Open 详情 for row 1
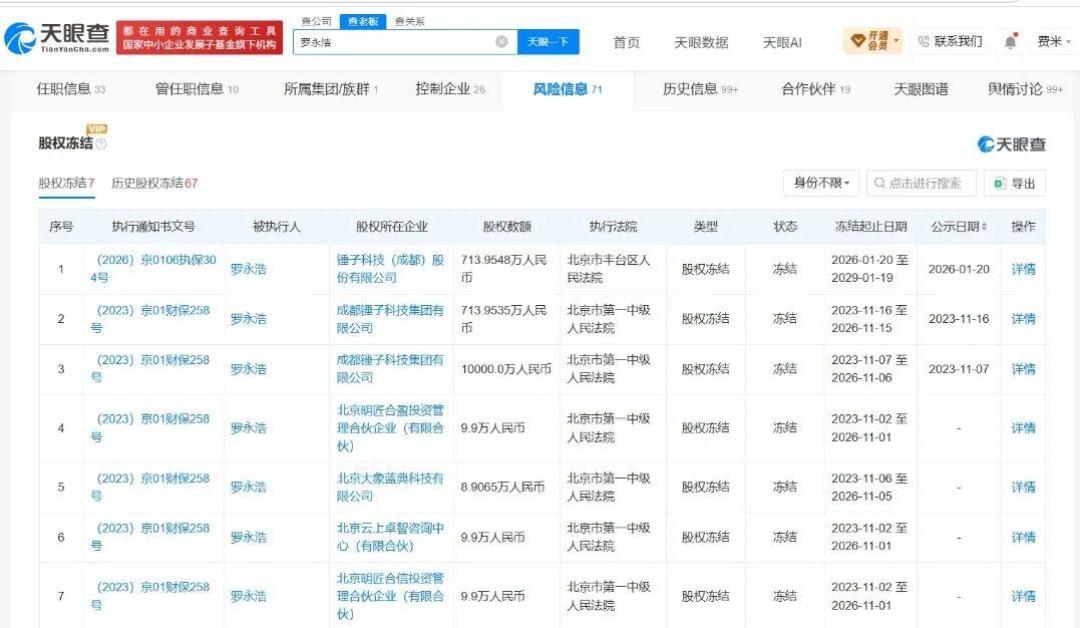The height and width of the screenshot is (628, 1080). pos(1023,269)
